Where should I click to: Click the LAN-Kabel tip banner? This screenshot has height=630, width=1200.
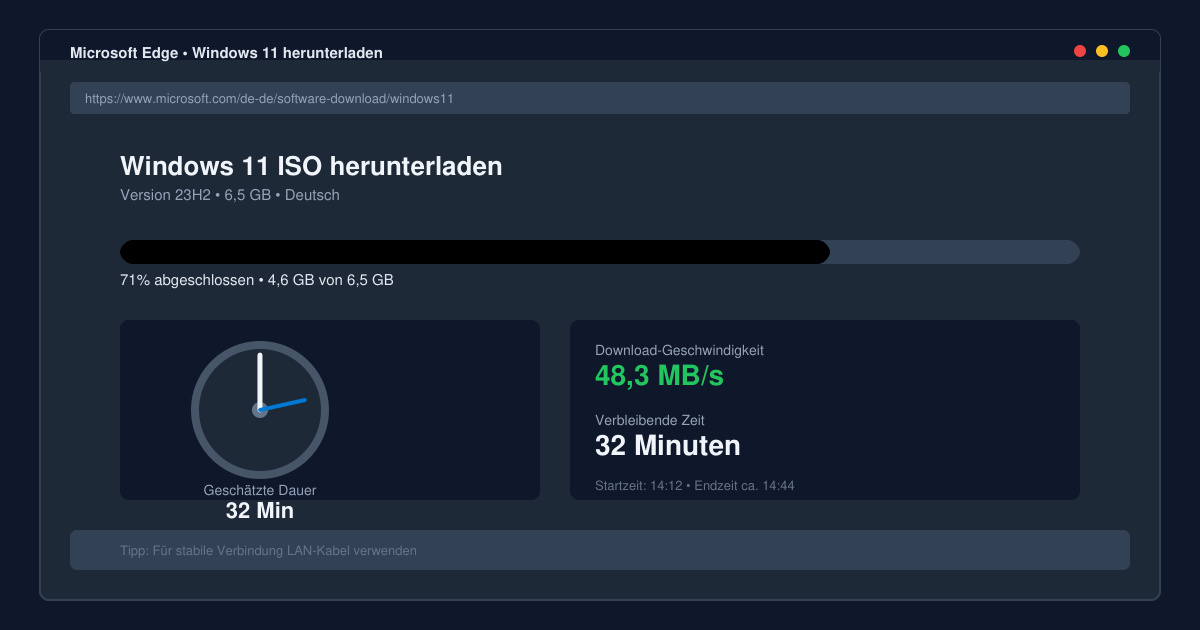tap(600, 550)
